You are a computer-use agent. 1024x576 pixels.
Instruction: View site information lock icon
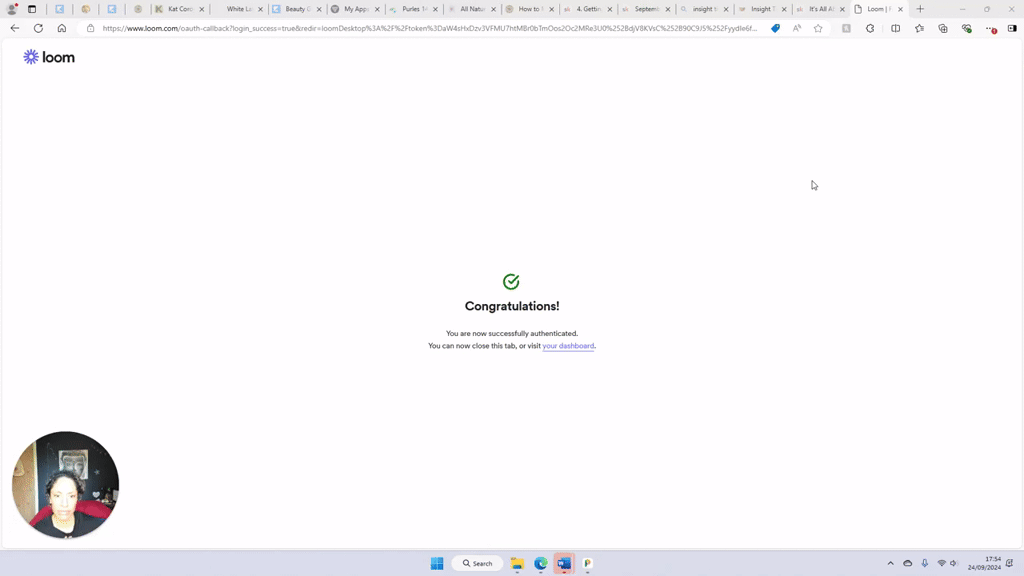point(91,28)
